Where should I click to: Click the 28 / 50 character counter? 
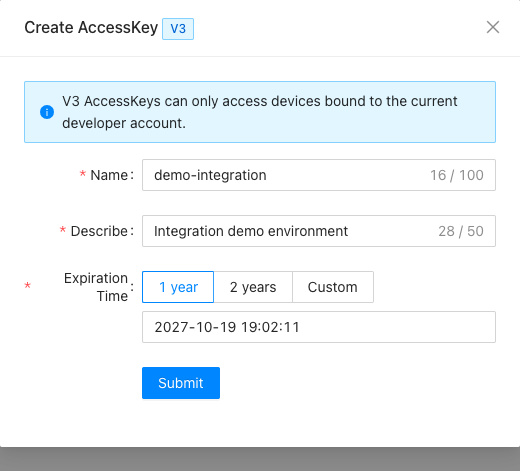click(461, 231)
